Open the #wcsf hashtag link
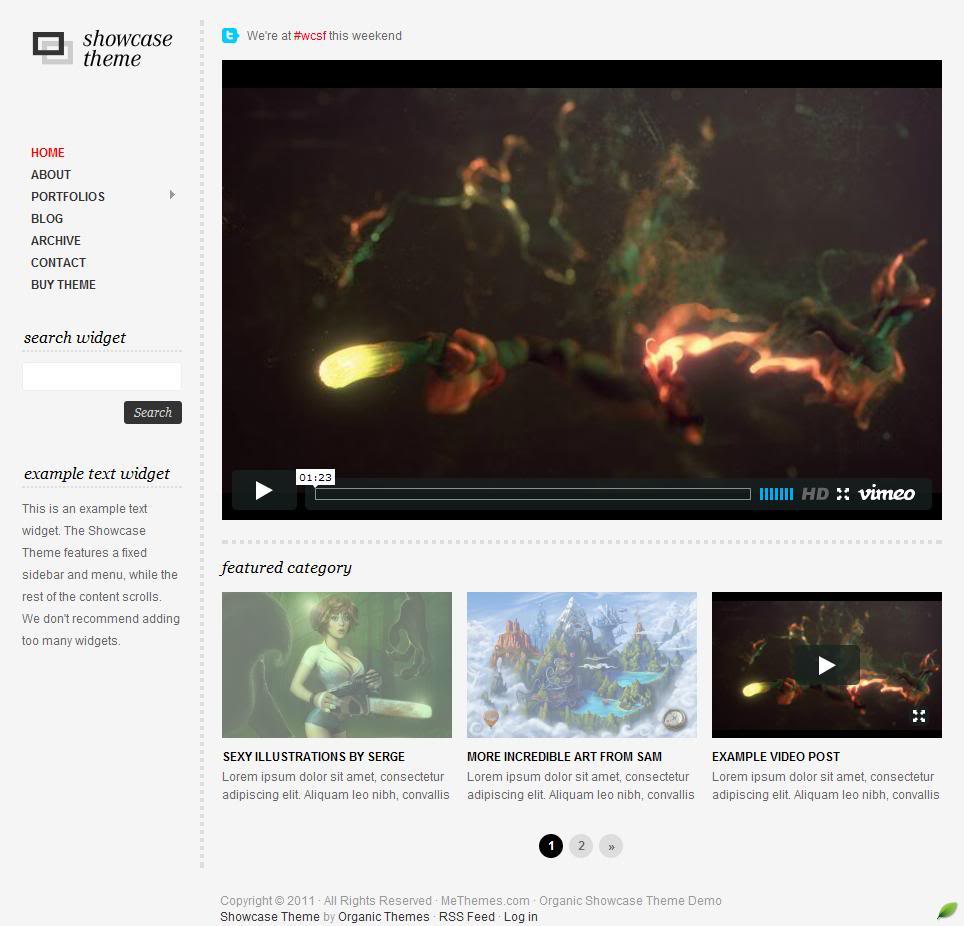Image resolution: width=964 pixels, height=926 pixels. click(x=310, y=36)
